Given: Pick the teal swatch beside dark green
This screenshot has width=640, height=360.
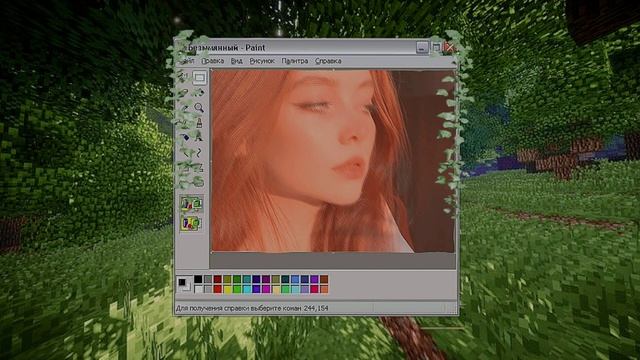Looking at the screenshot, I should click(247, 279).
